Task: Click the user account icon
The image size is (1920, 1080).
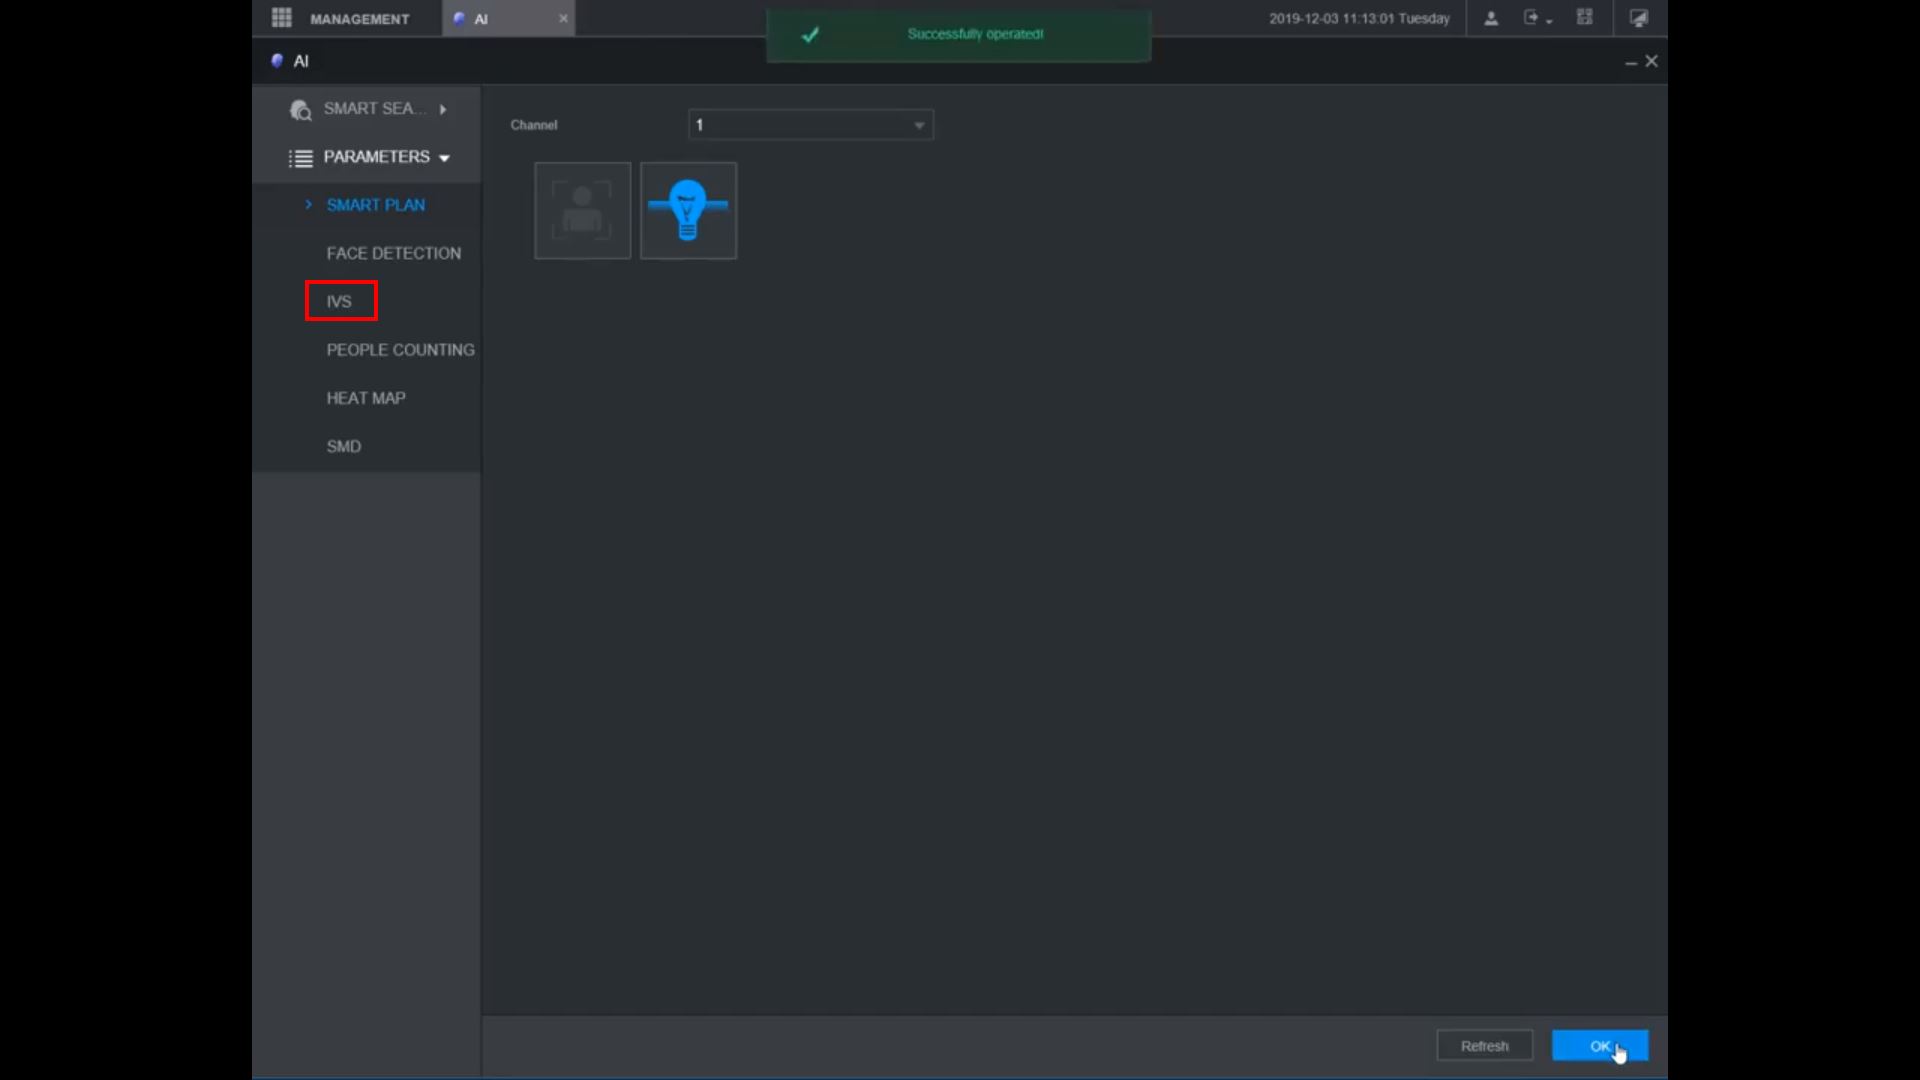Action: [1491, 18]
